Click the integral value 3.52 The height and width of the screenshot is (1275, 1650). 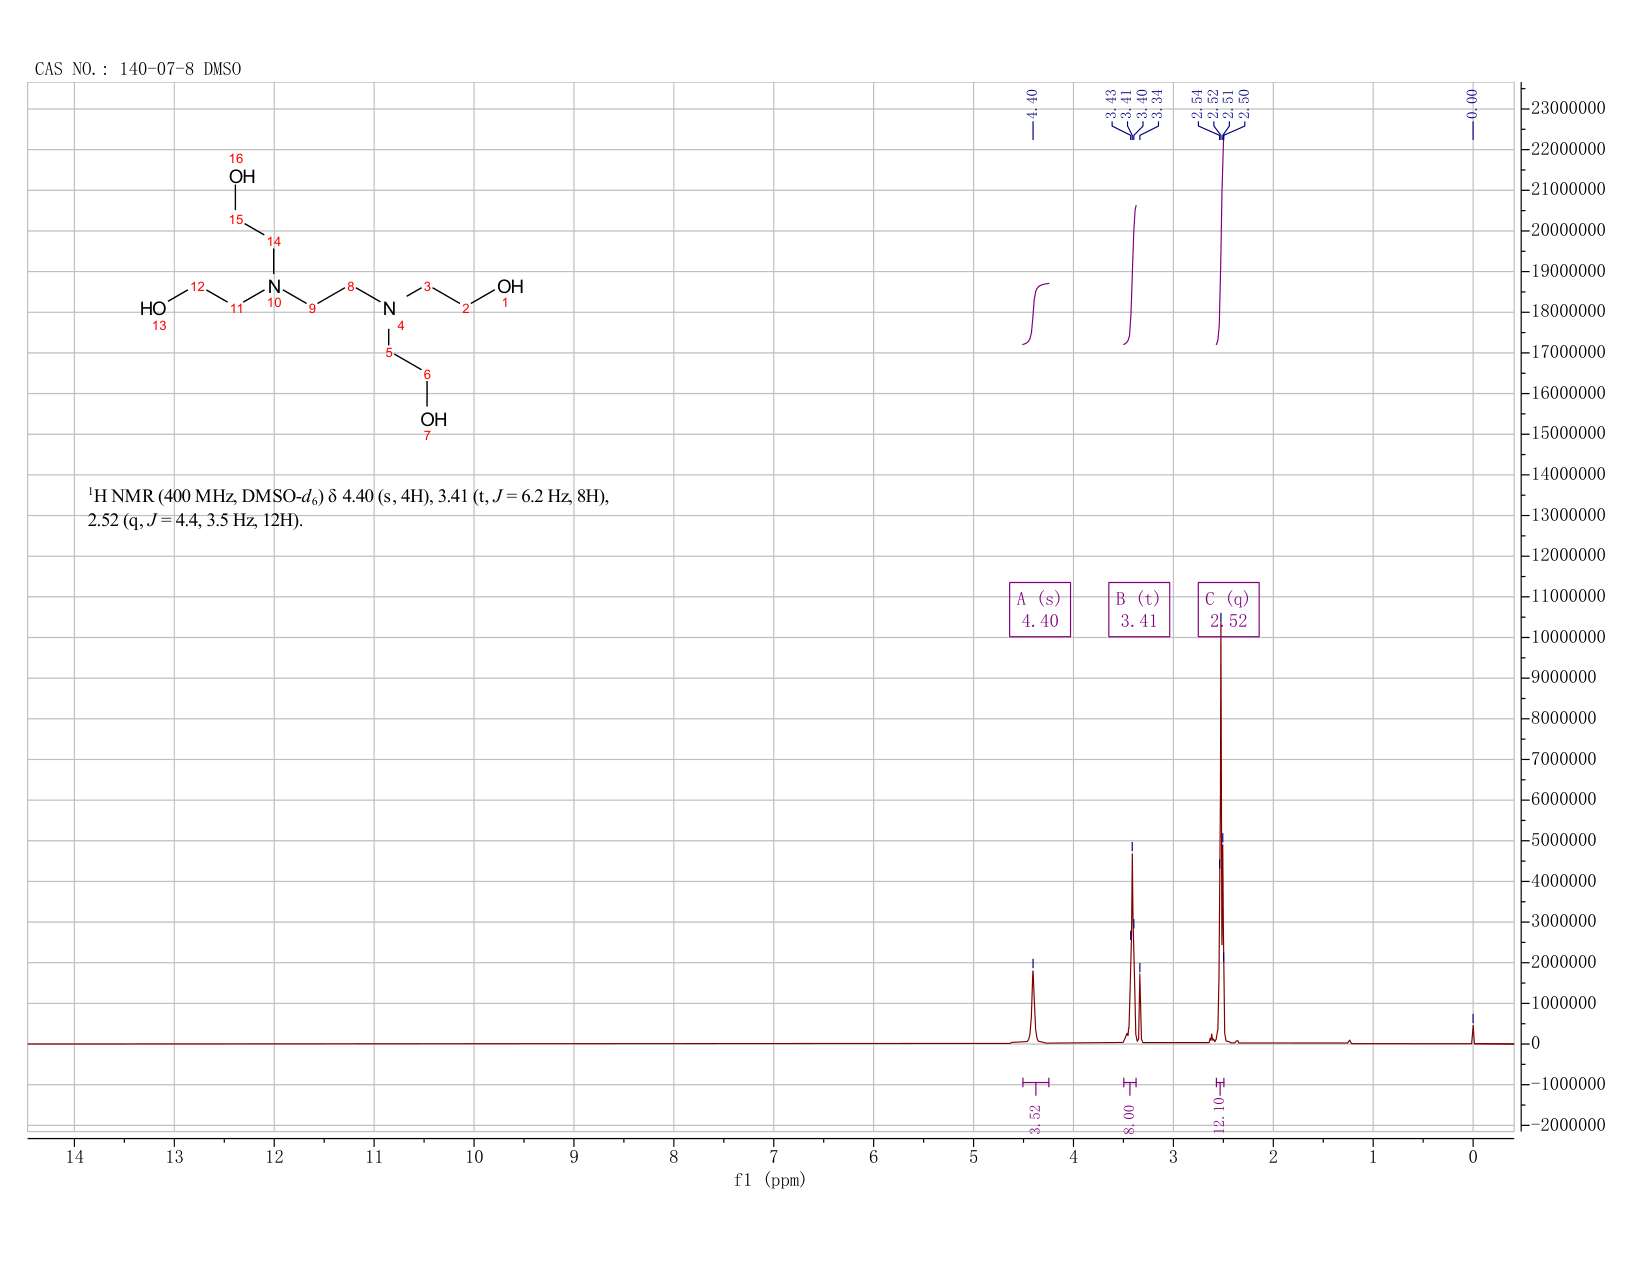click(1036, 1119)
